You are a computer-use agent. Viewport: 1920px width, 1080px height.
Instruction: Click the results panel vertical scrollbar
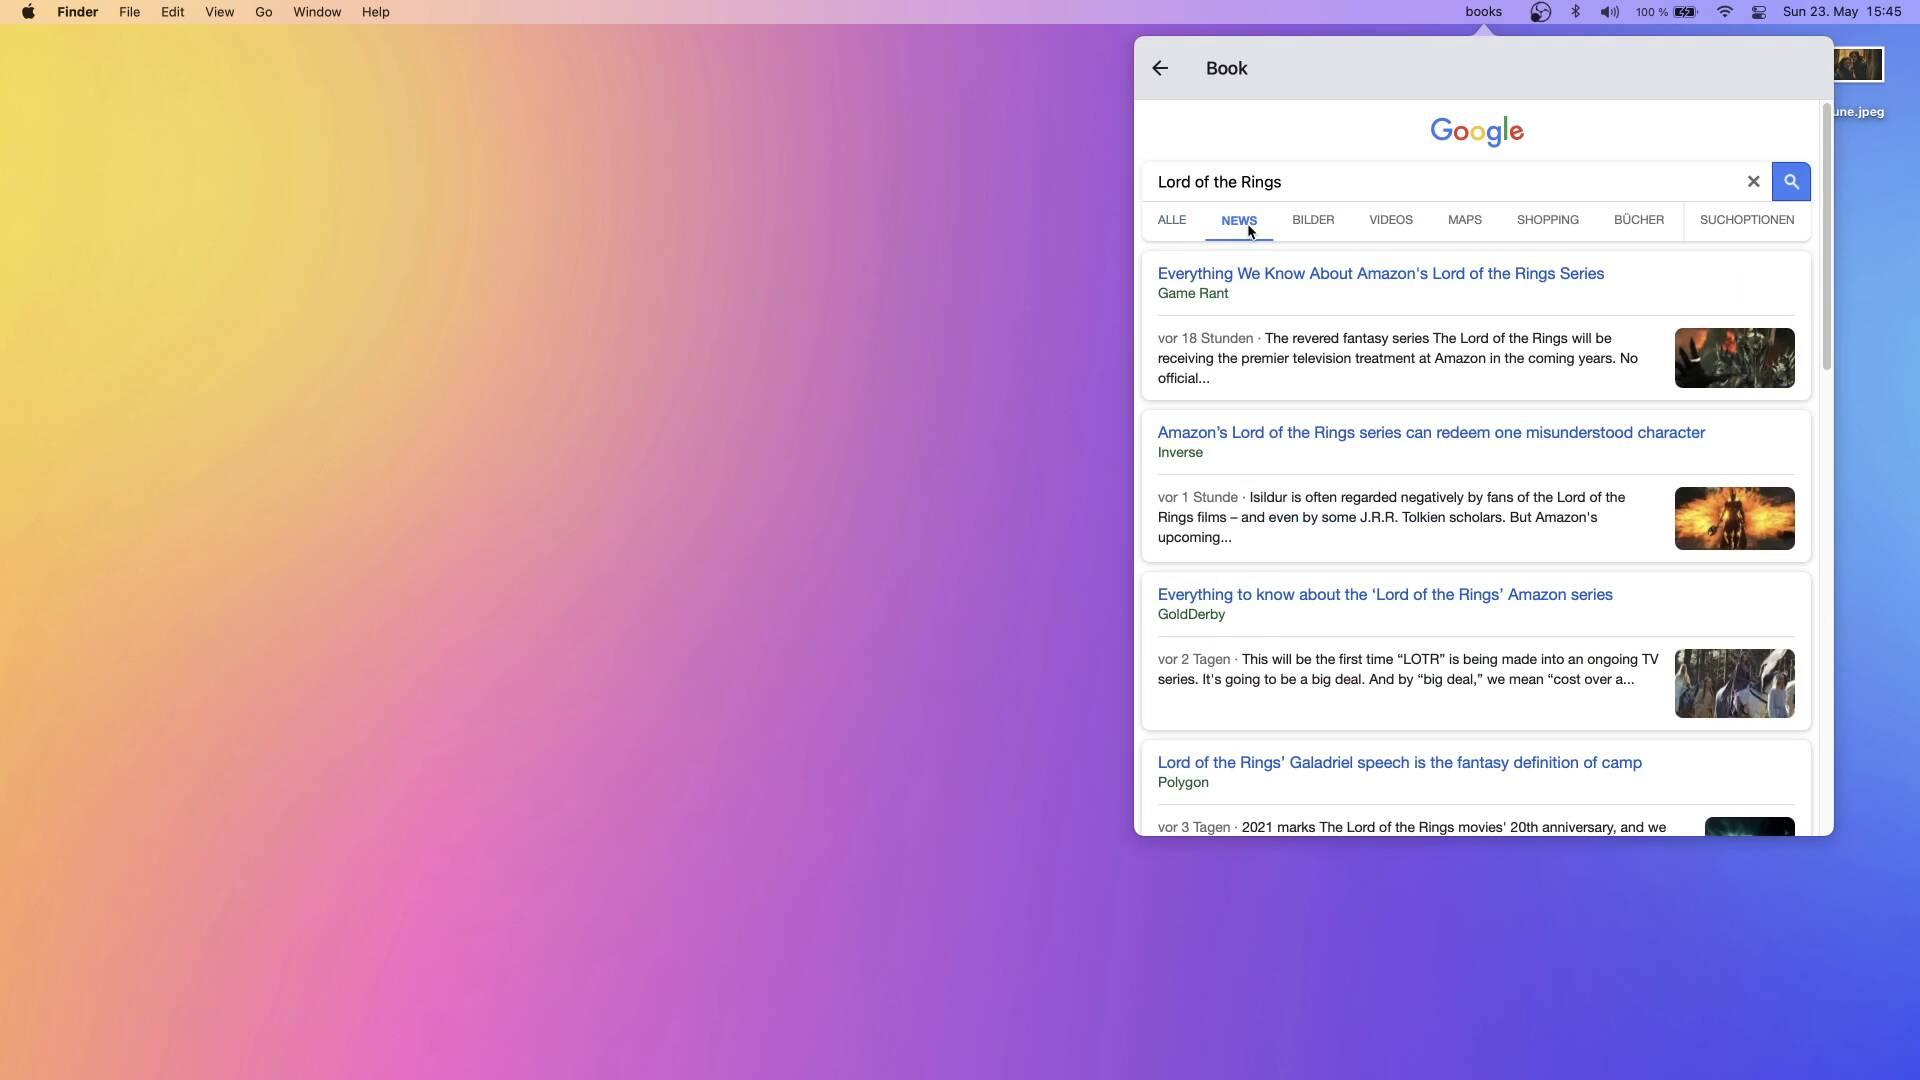[x=1827, y=237]
